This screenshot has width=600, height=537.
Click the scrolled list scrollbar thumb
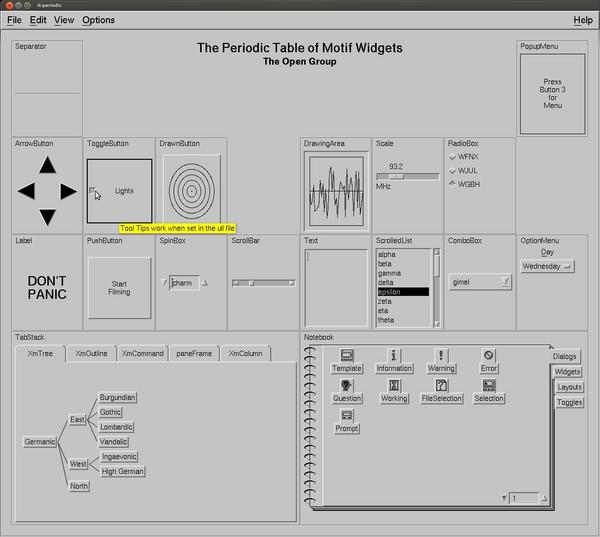pyautogui.click(x=437, y=266)
